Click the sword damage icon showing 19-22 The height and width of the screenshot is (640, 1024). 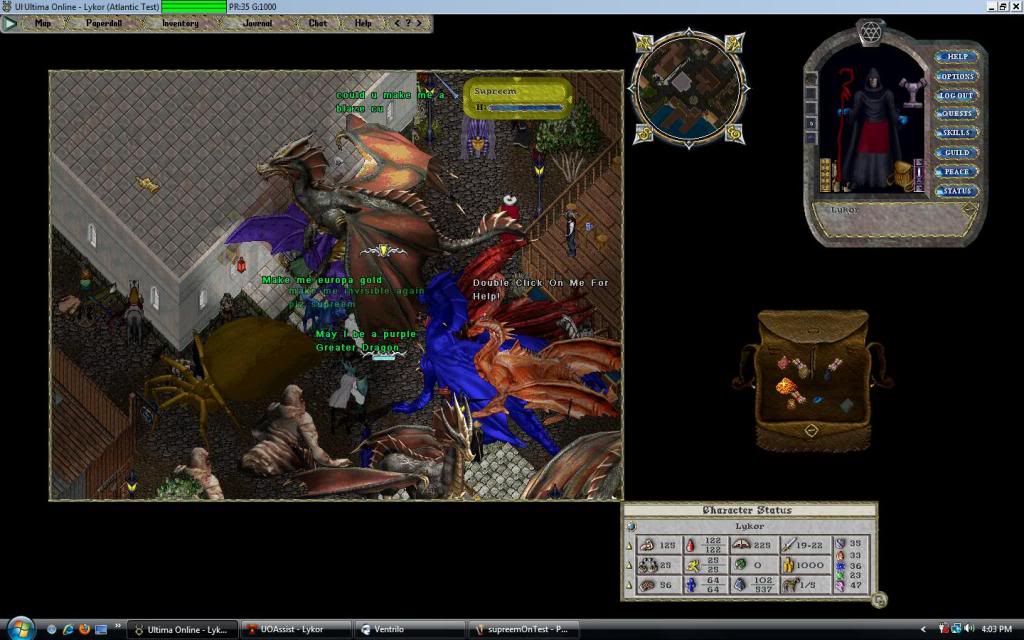[788, 545]
